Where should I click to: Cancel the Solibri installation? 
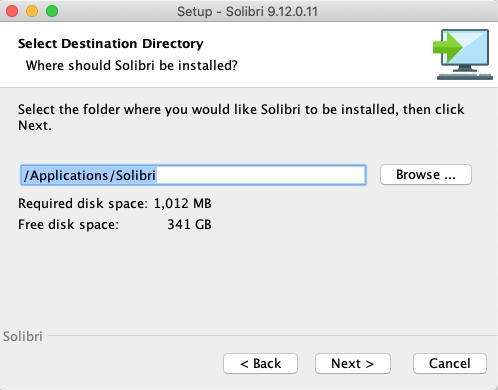tap(450, 363)
